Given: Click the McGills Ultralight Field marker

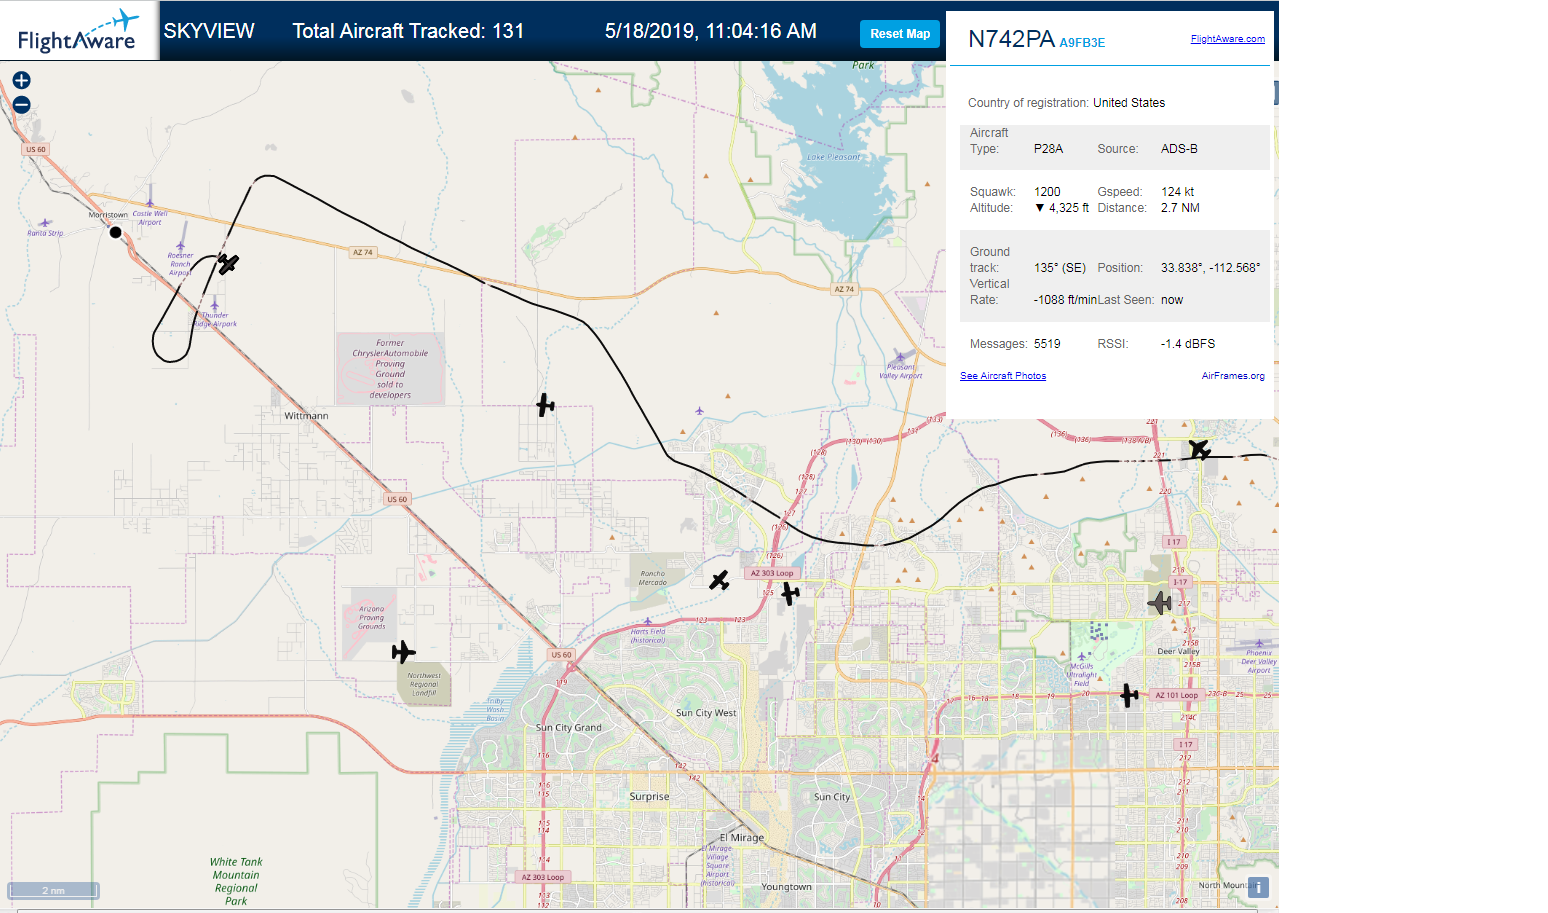Looking at the screenshot, I should tap(1081, 657).
